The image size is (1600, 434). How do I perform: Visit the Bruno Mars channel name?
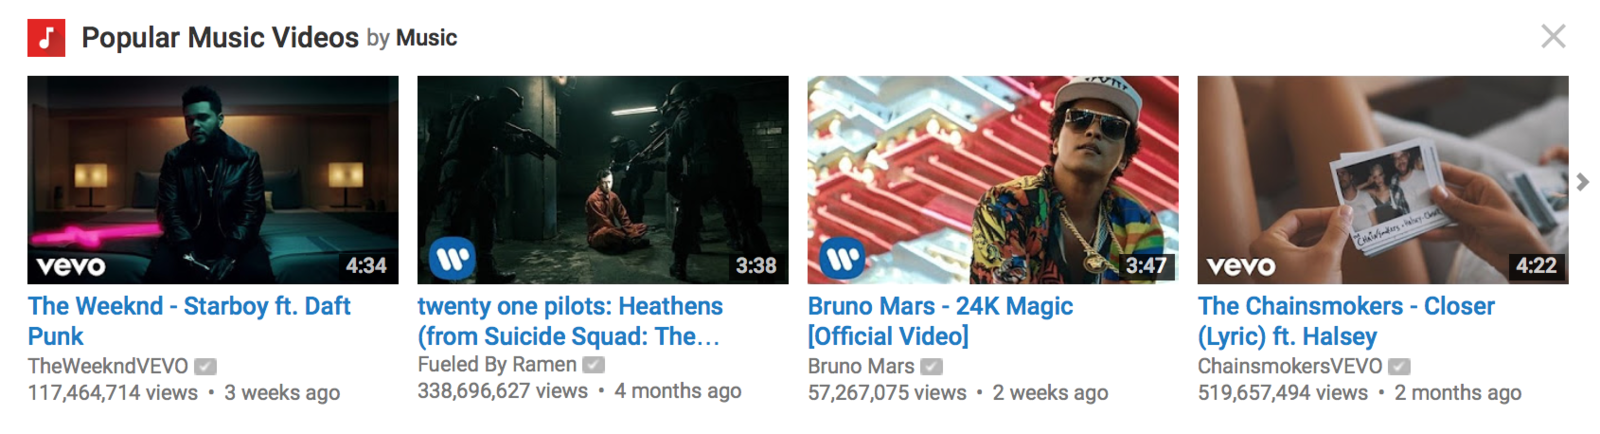[x=861, y=366]
